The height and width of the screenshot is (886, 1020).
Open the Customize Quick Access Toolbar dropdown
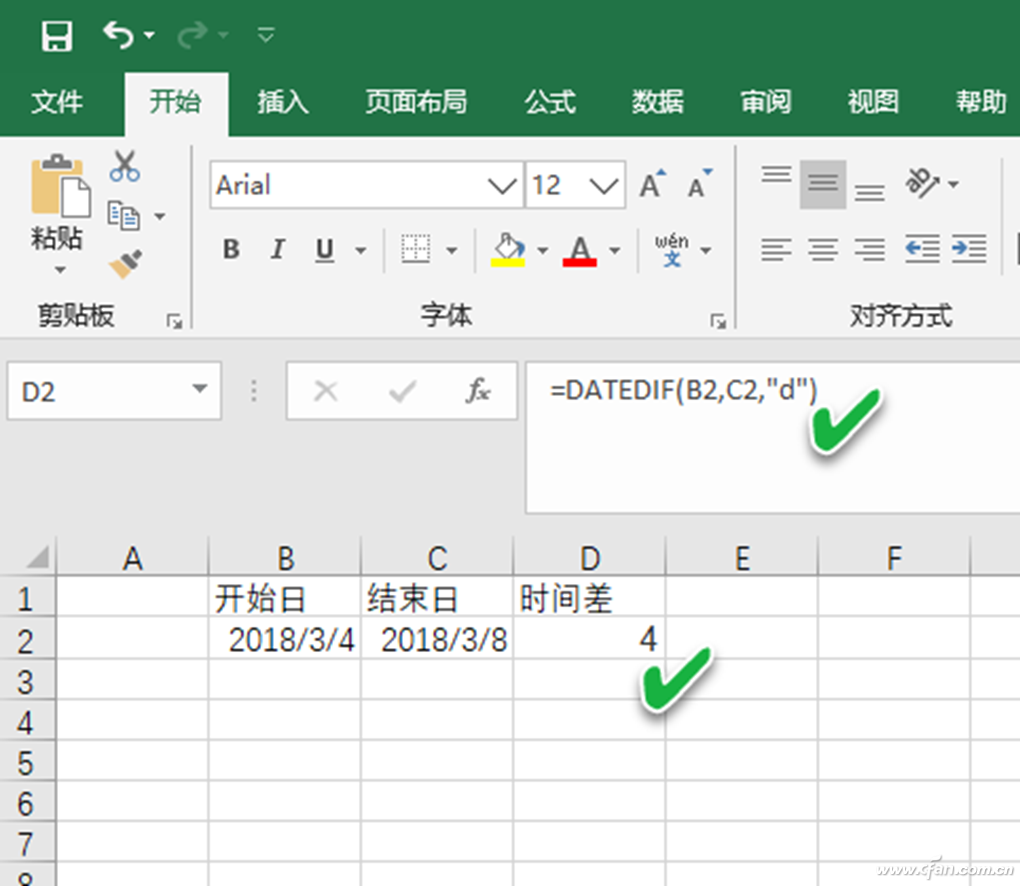[265, 34]
